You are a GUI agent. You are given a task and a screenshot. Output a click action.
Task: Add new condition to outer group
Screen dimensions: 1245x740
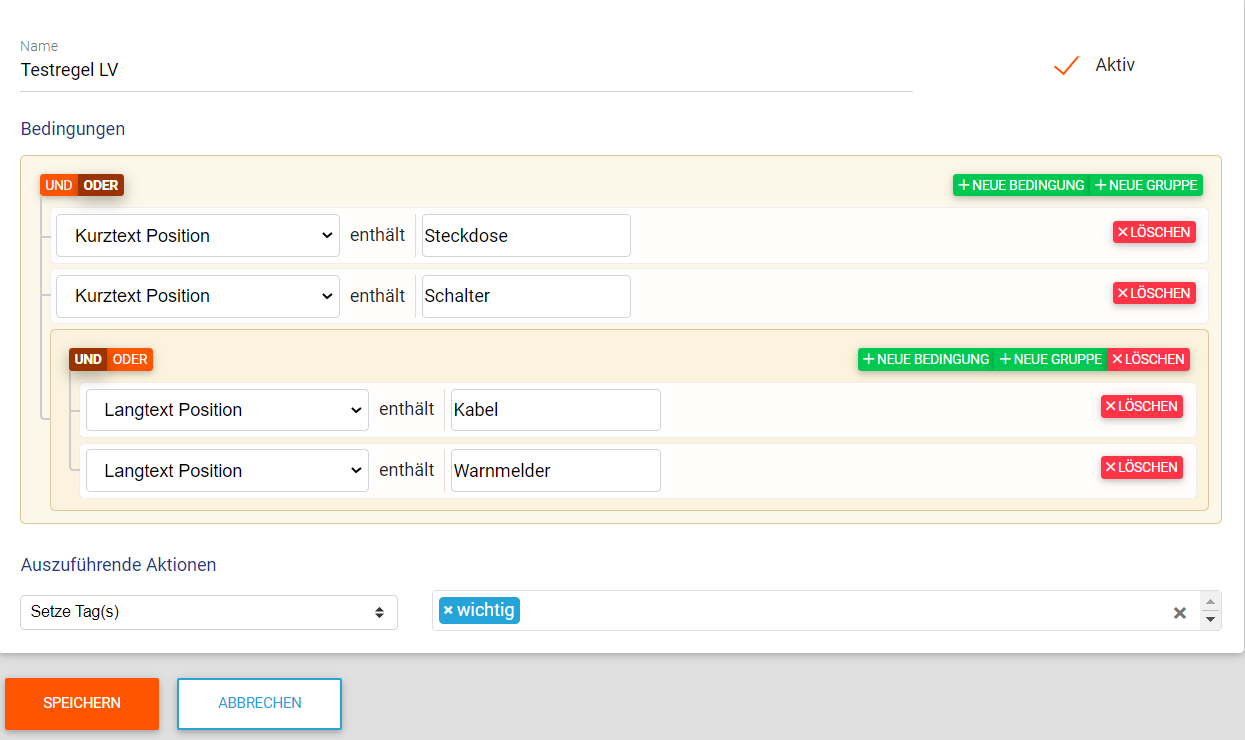click(1021, 185)
